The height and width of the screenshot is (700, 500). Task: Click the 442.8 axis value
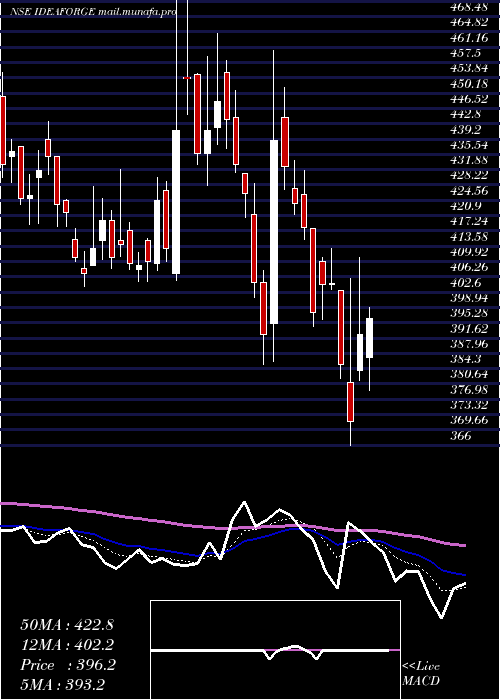click(x=466, y=114)
